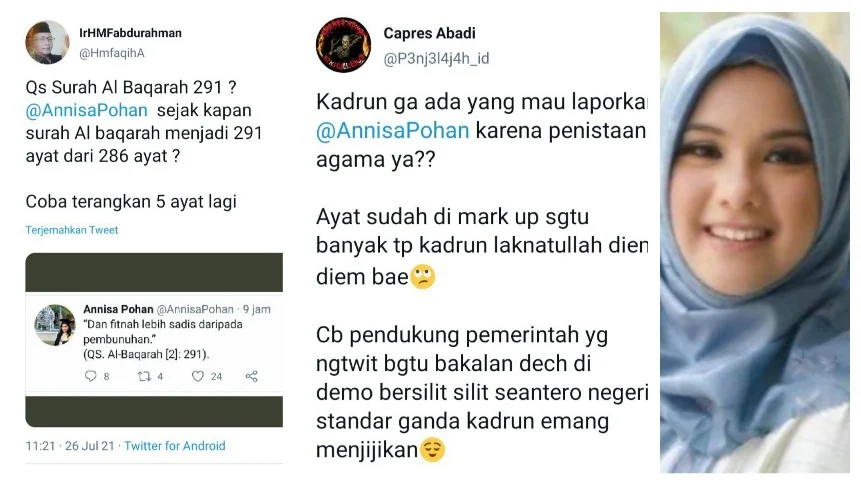Click the retweet icon with 4 count

point(144,376)
